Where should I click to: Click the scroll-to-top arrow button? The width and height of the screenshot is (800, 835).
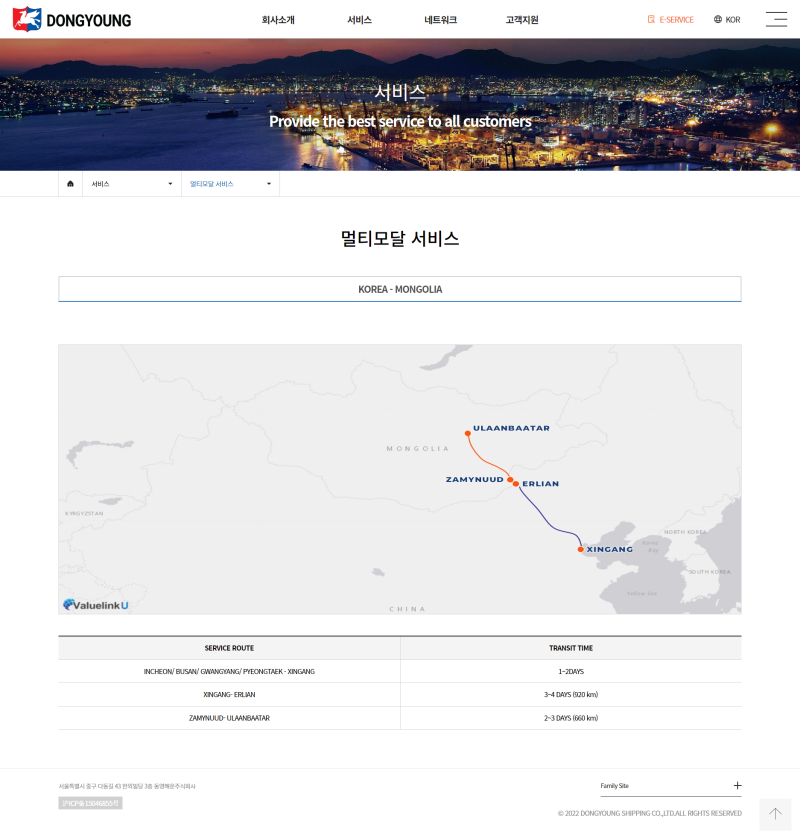[x=775, y=814]
